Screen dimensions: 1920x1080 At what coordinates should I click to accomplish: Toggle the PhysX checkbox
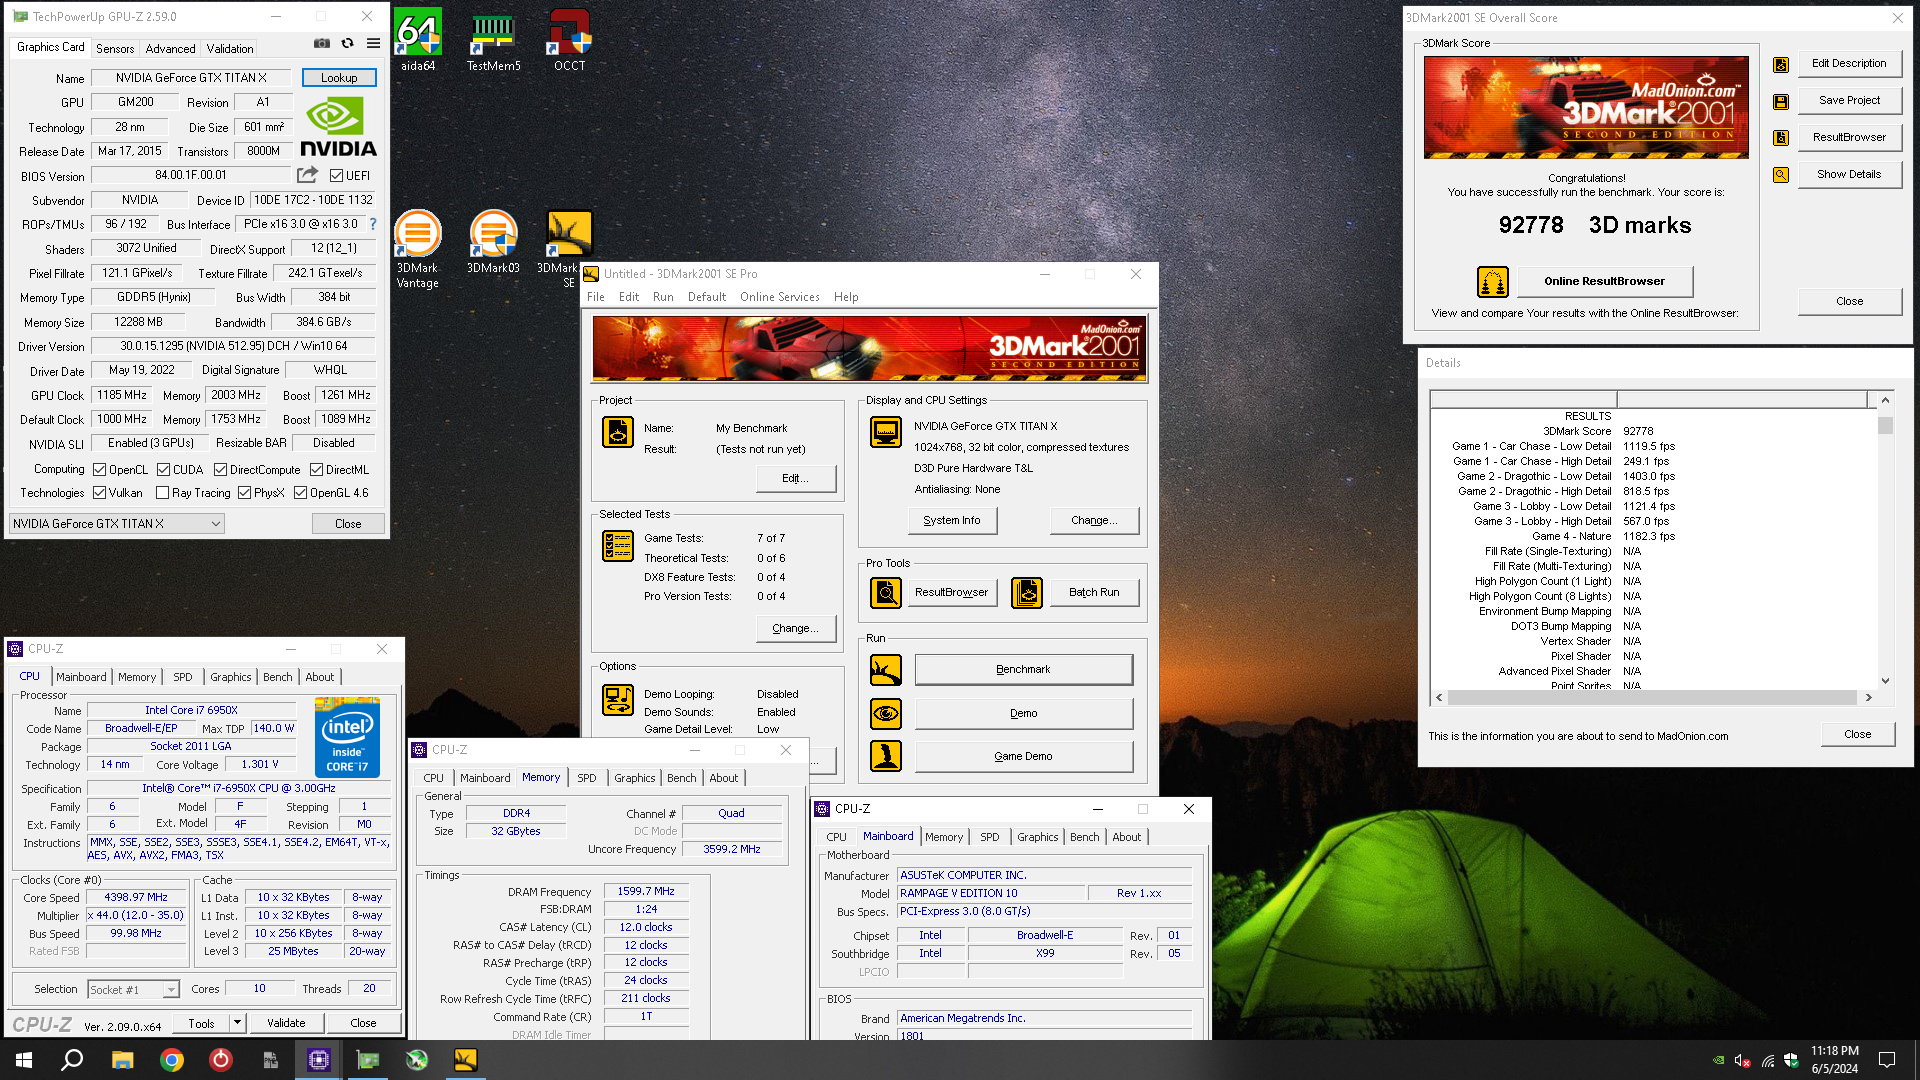pos(244,493)
